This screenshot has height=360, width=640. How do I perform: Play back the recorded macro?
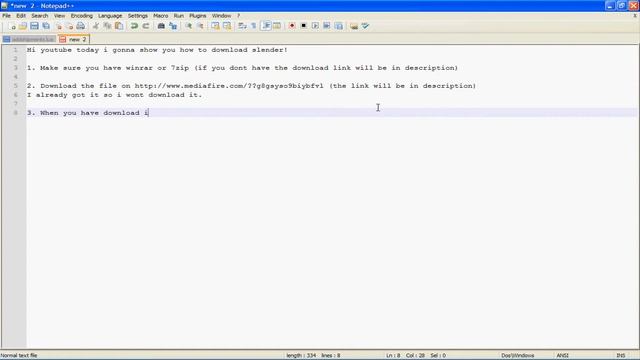315,26
